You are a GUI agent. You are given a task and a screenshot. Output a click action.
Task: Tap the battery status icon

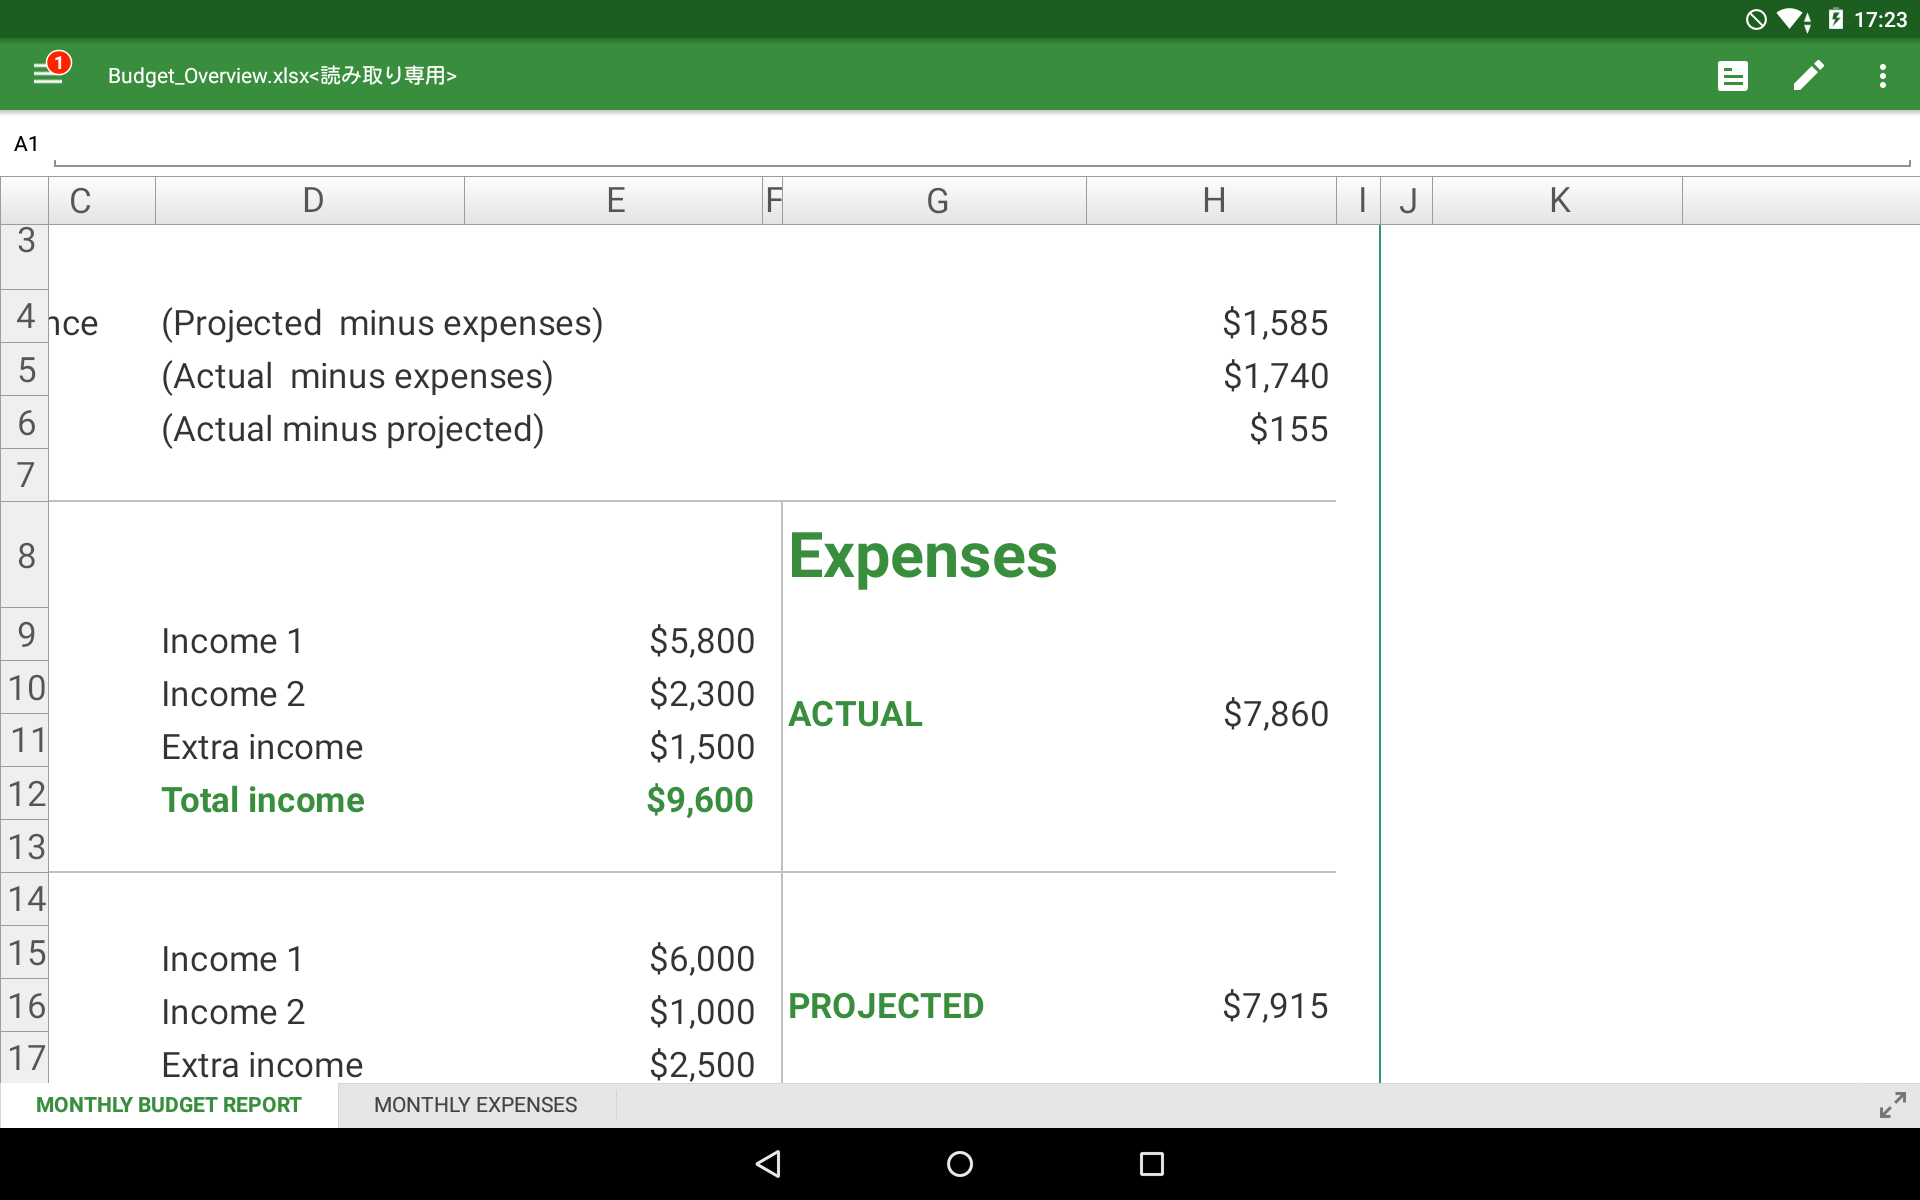point(1836,19)
